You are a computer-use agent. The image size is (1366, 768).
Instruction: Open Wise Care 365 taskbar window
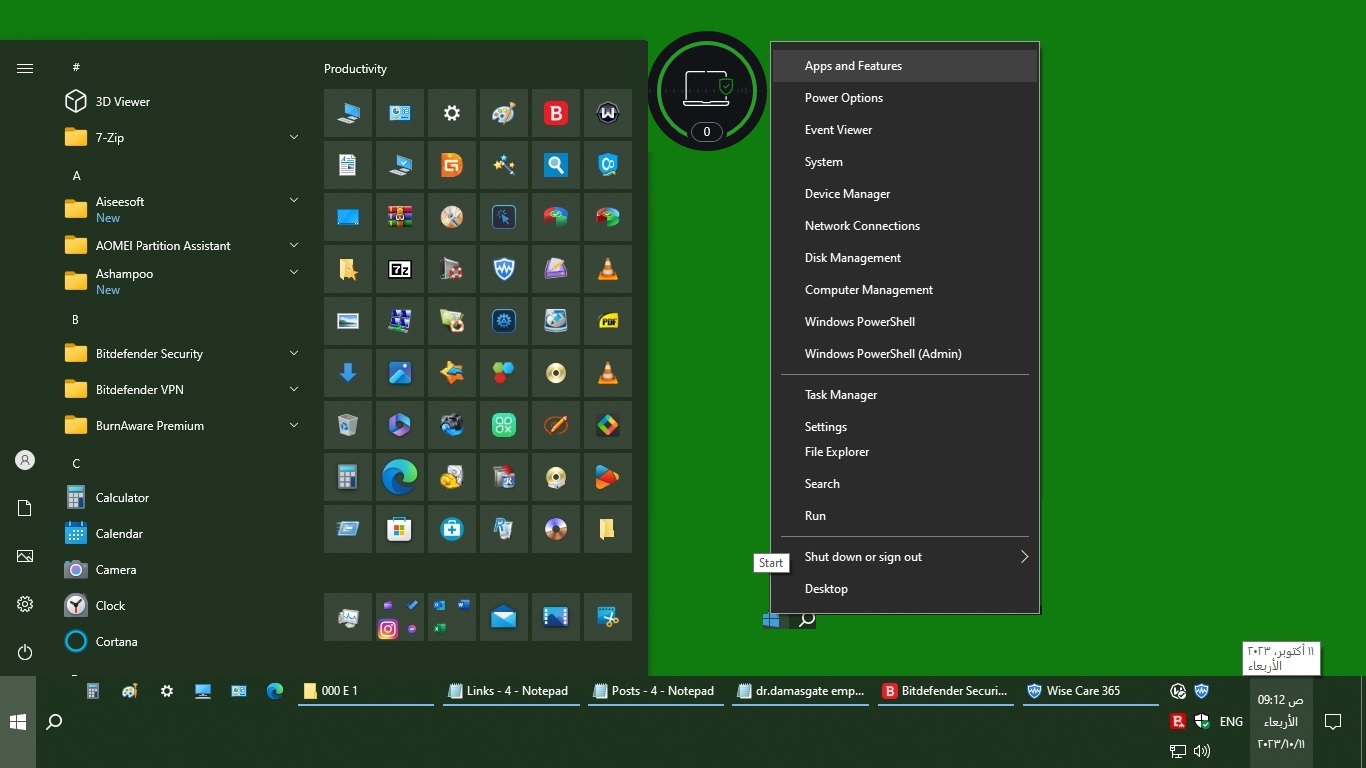point(1090,691)
